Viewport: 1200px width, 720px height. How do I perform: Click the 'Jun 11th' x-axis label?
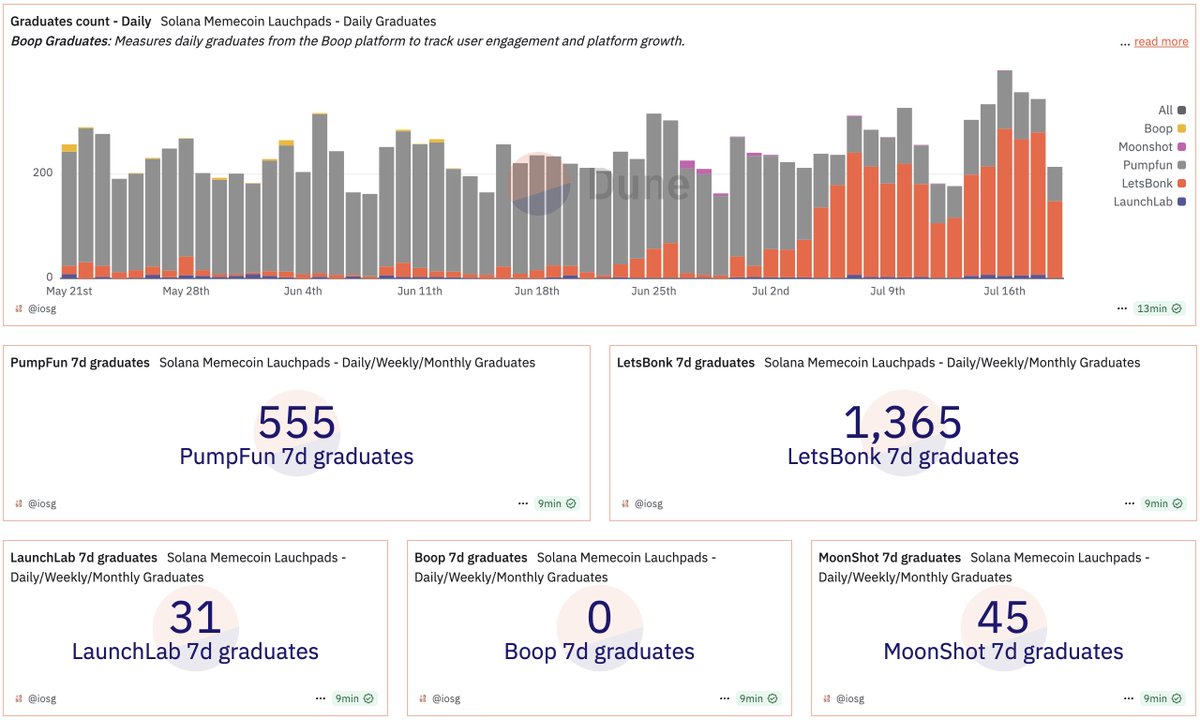click(x=419, y=291)
